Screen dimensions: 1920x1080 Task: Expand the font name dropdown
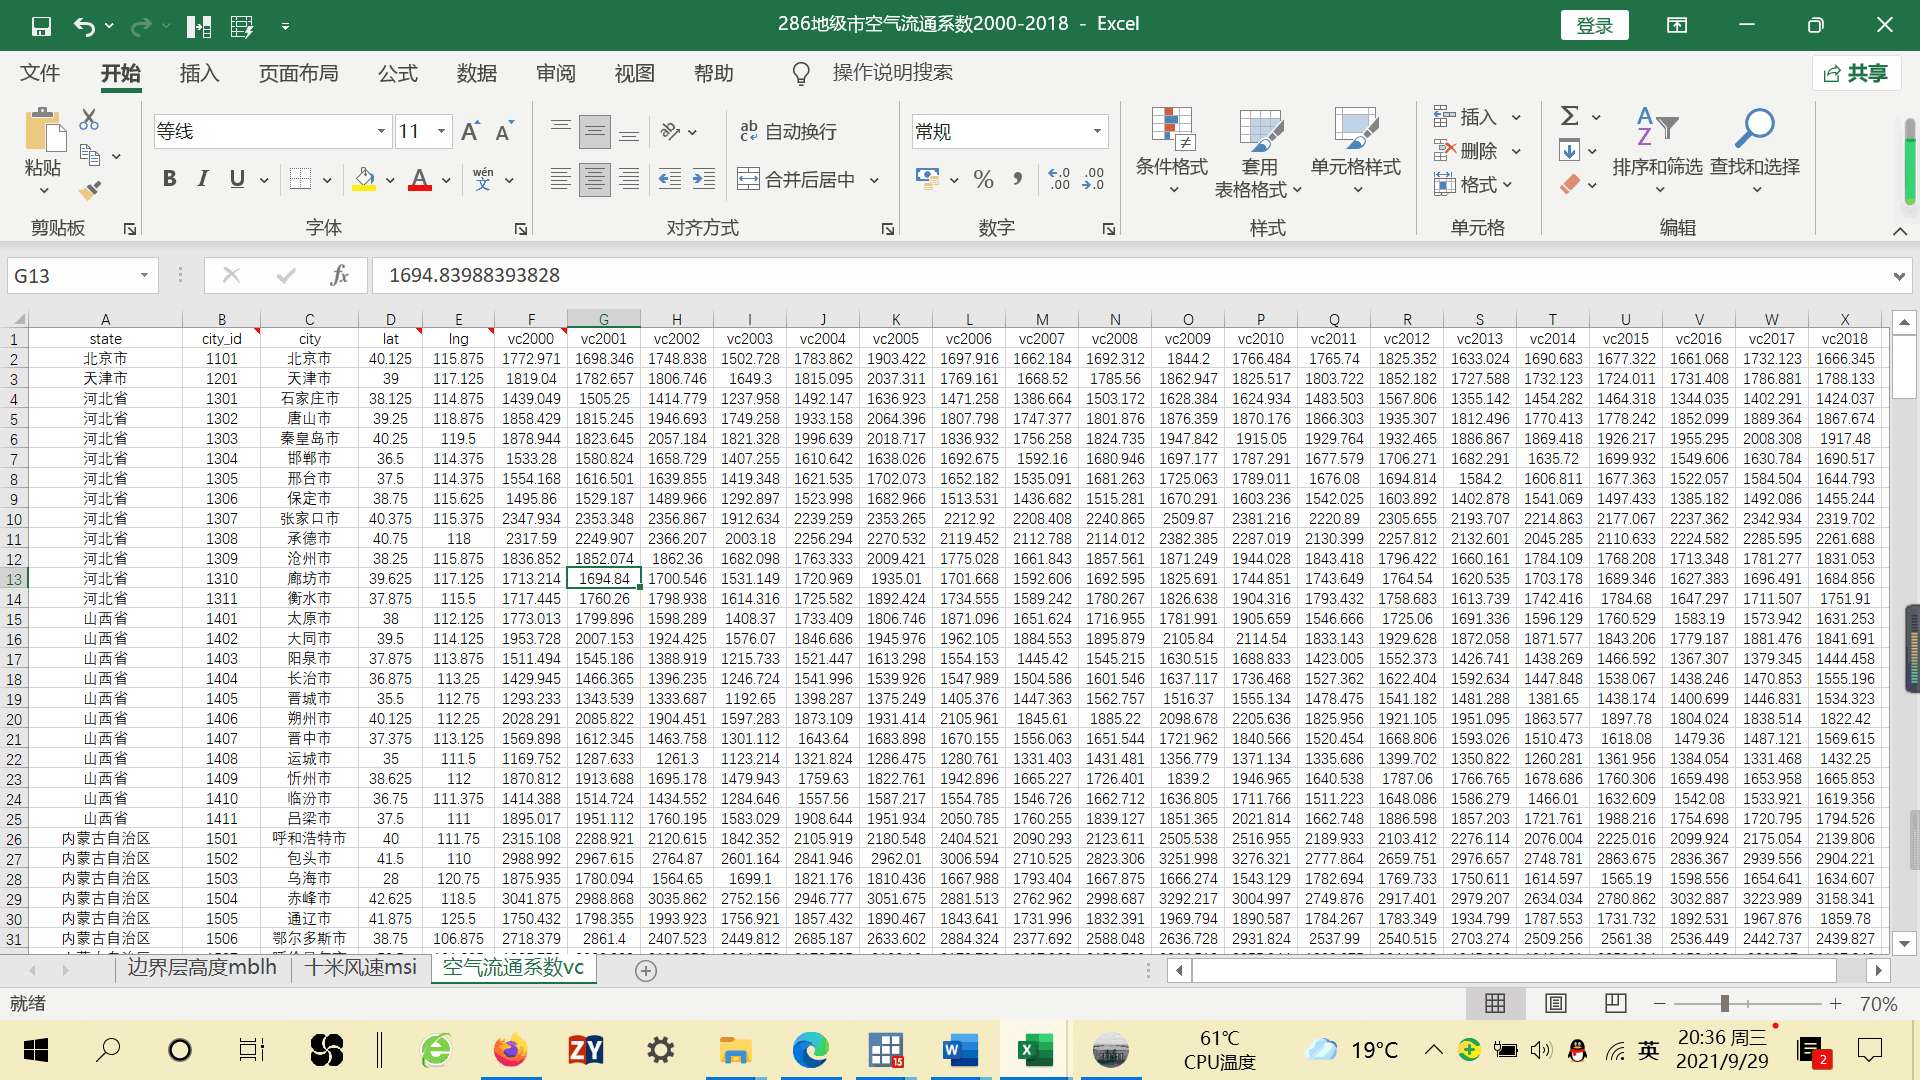point(381,131)
